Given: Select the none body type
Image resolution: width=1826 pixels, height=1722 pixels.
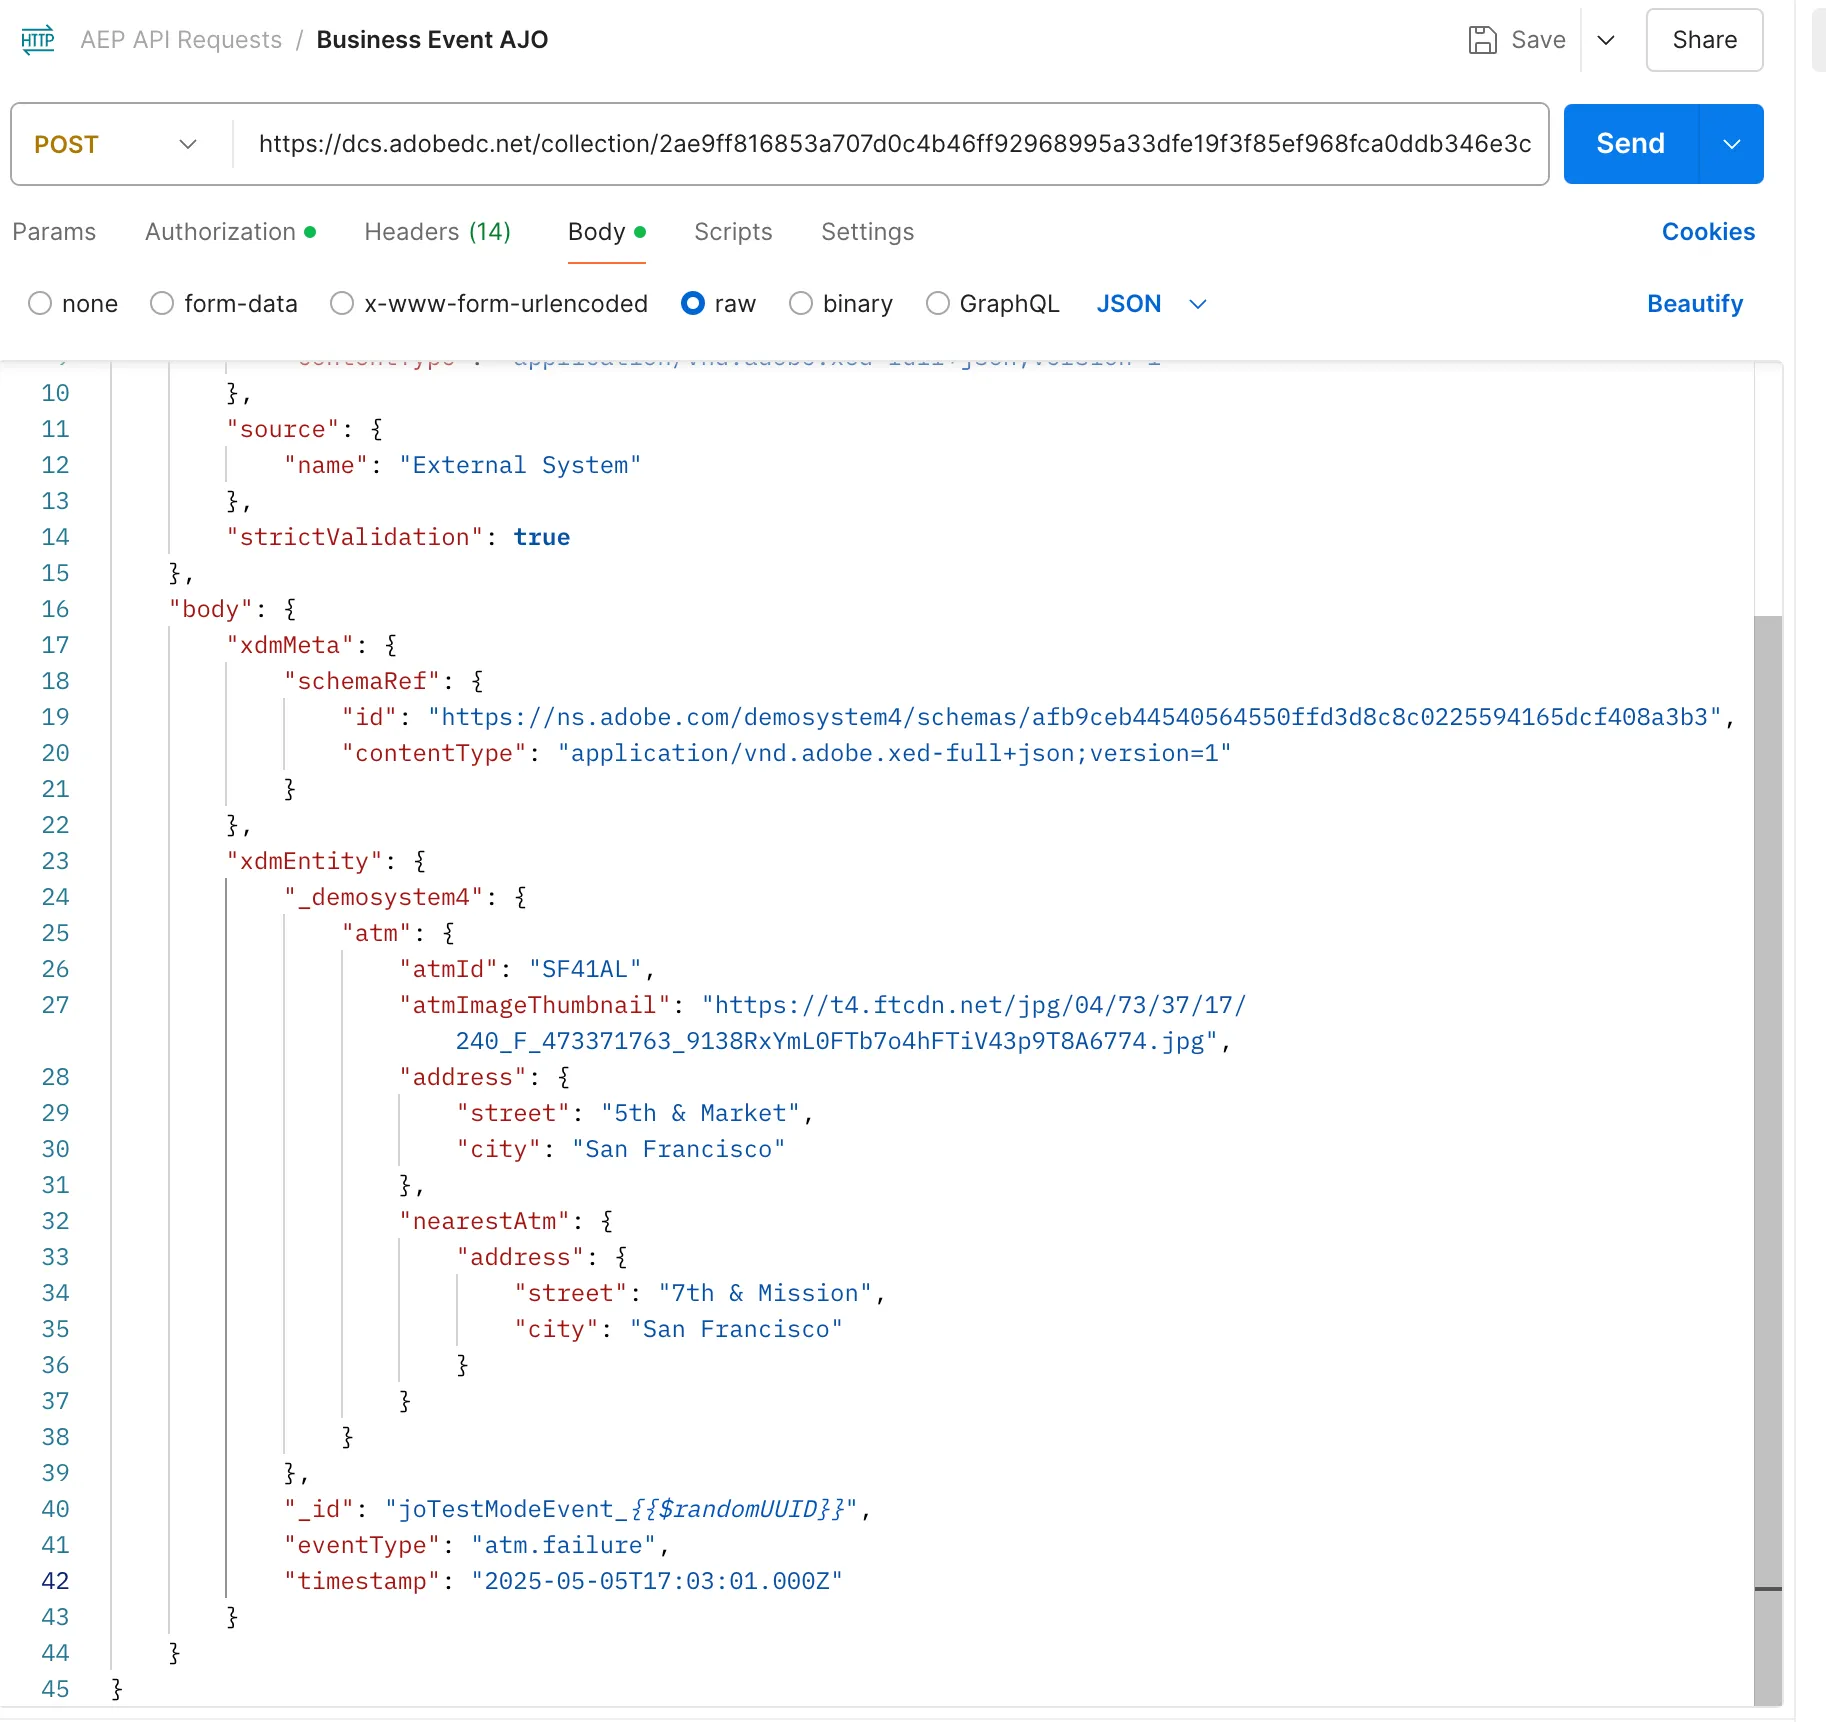Looking at the screenshot, I should pos(40,303).
